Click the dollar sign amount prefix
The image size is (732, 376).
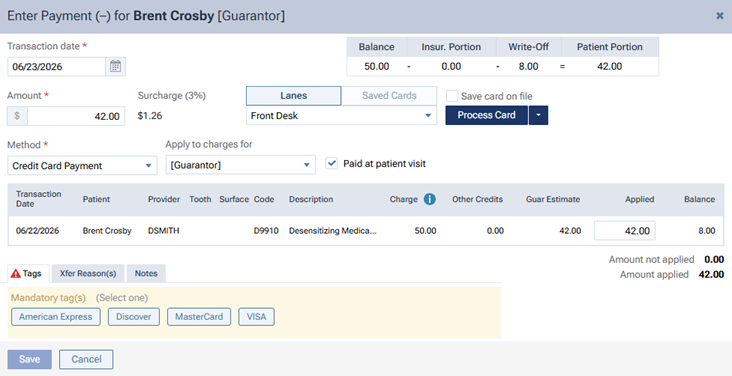[x=17, y=116]
